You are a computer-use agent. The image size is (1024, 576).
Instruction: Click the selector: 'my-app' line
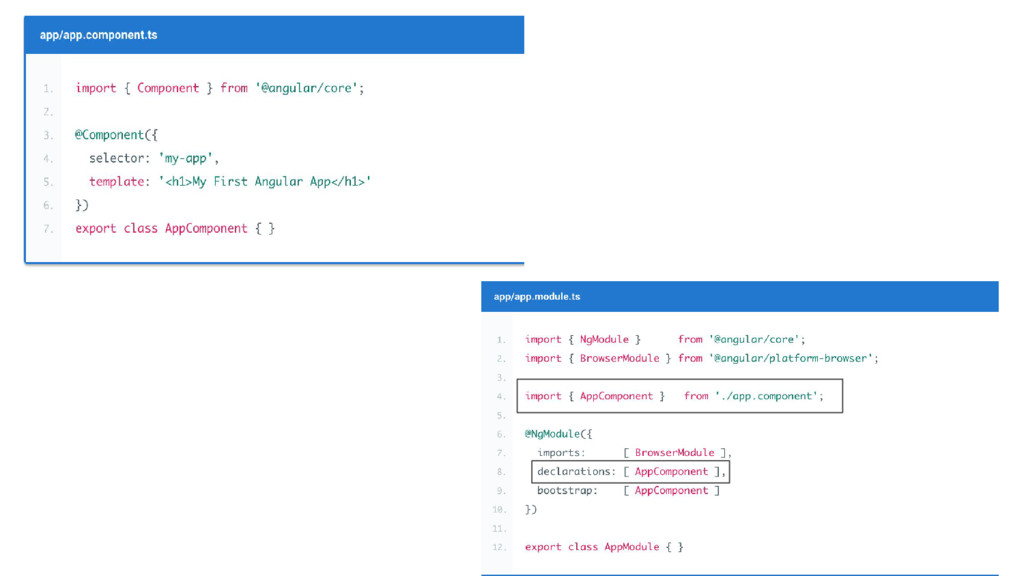154,158
